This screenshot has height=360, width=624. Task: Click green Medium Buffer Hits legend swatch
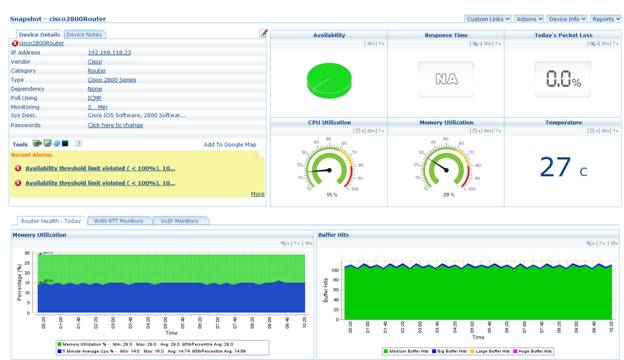coord(386,352)
